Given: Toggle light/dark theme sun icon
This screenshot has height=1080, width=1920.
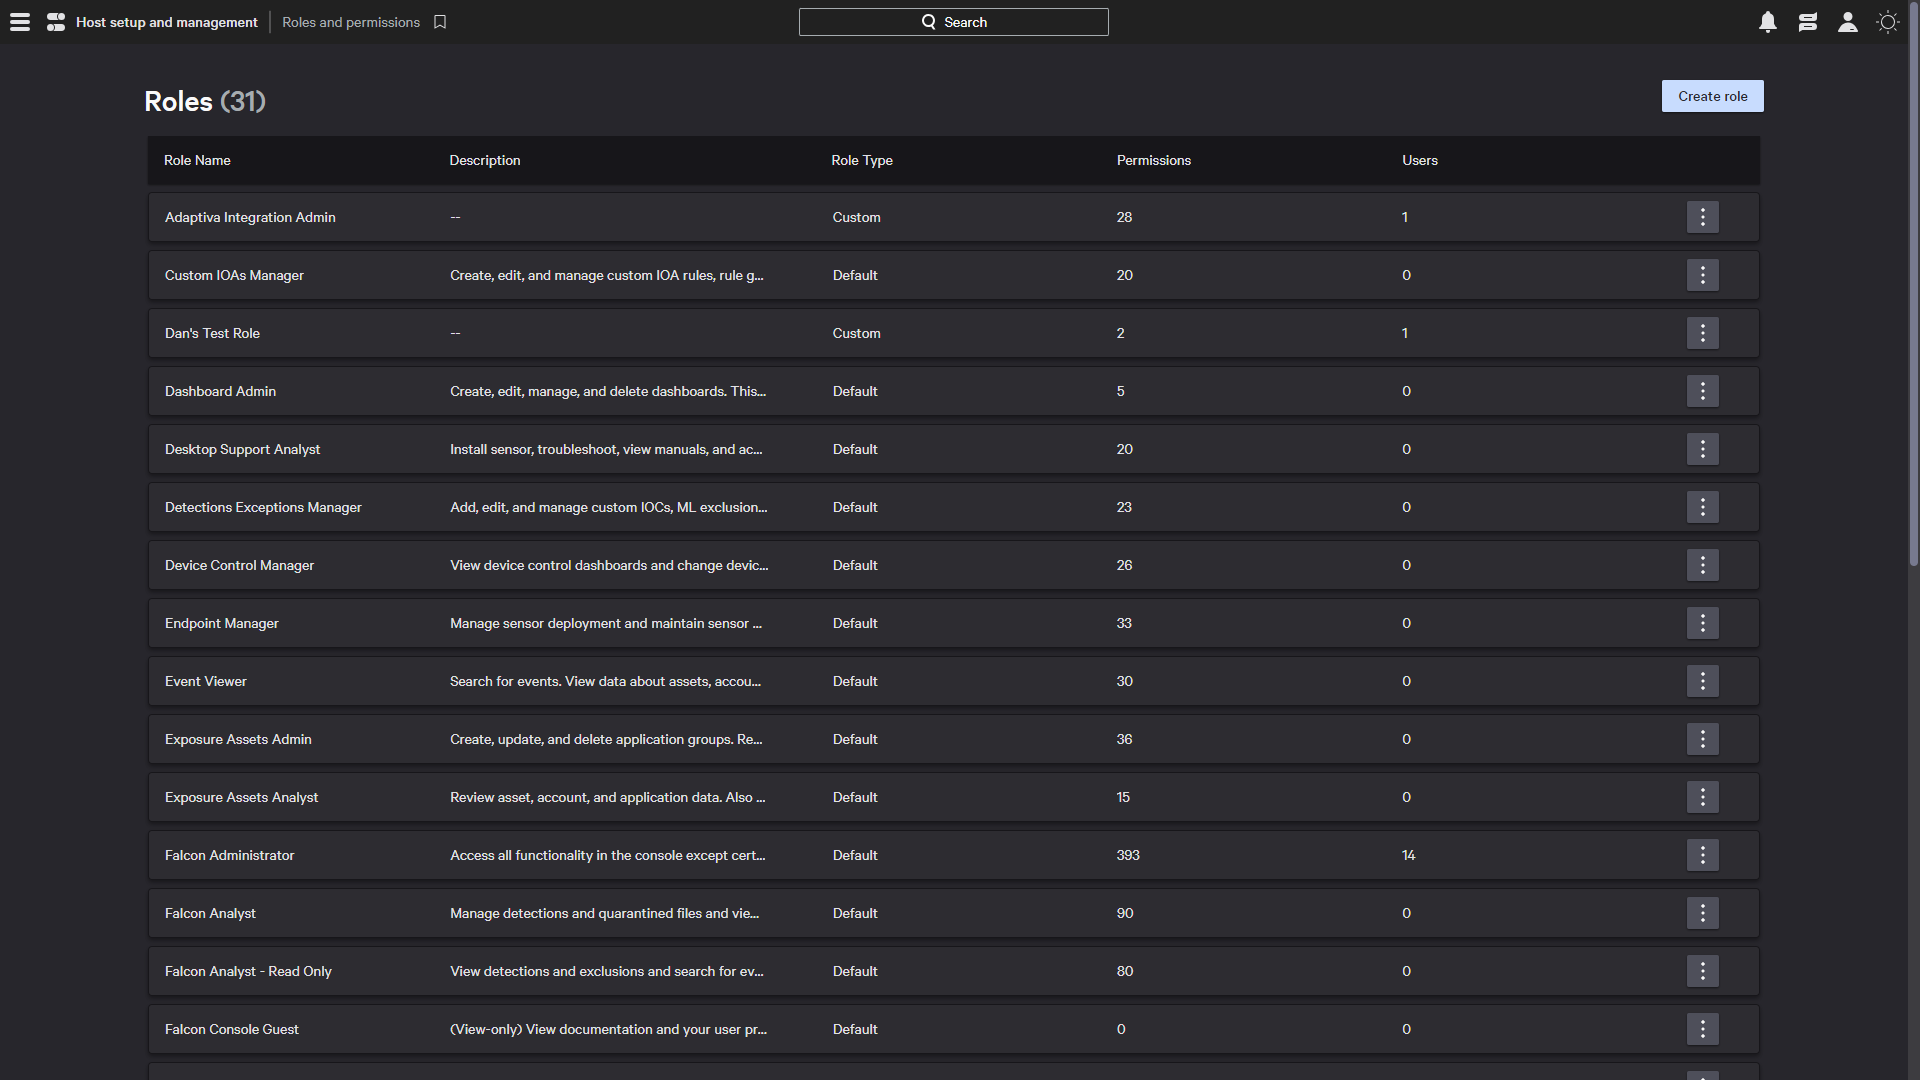Looking at the screenshot, I should click(x=1887, y=22).
